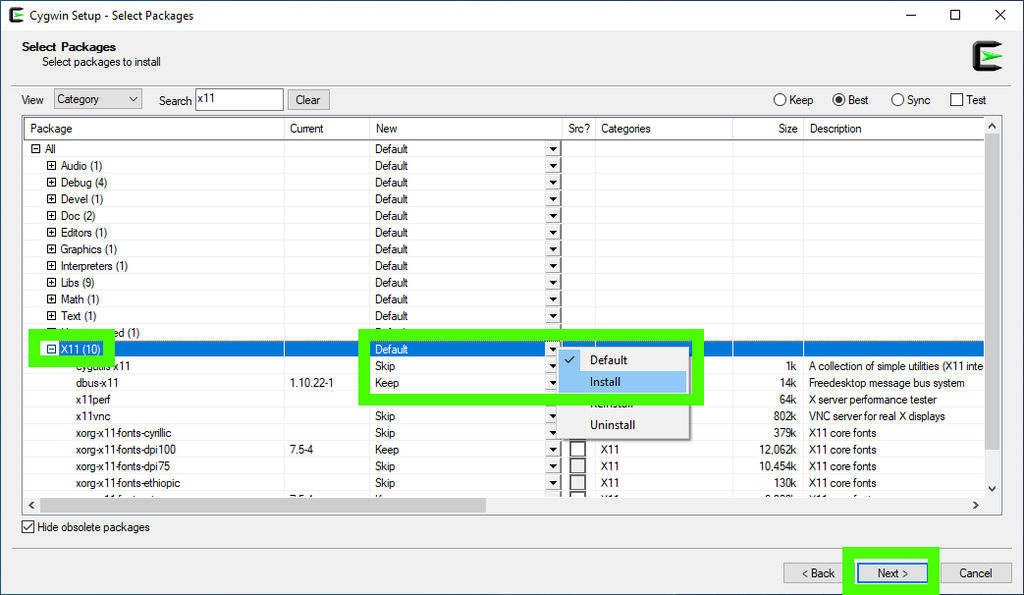
Task: Open New dropdown arrow for xorg-x11-fonts-dpi100
Action: (x=553, y=449)
